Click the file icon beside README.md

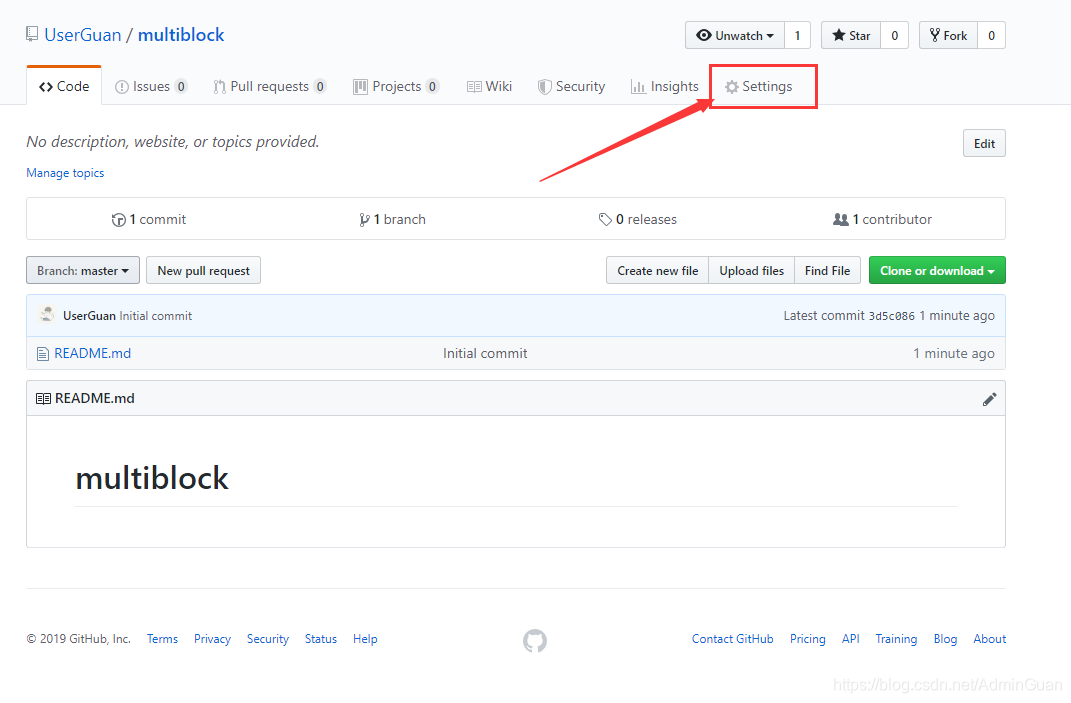click(x=42, y=354)
